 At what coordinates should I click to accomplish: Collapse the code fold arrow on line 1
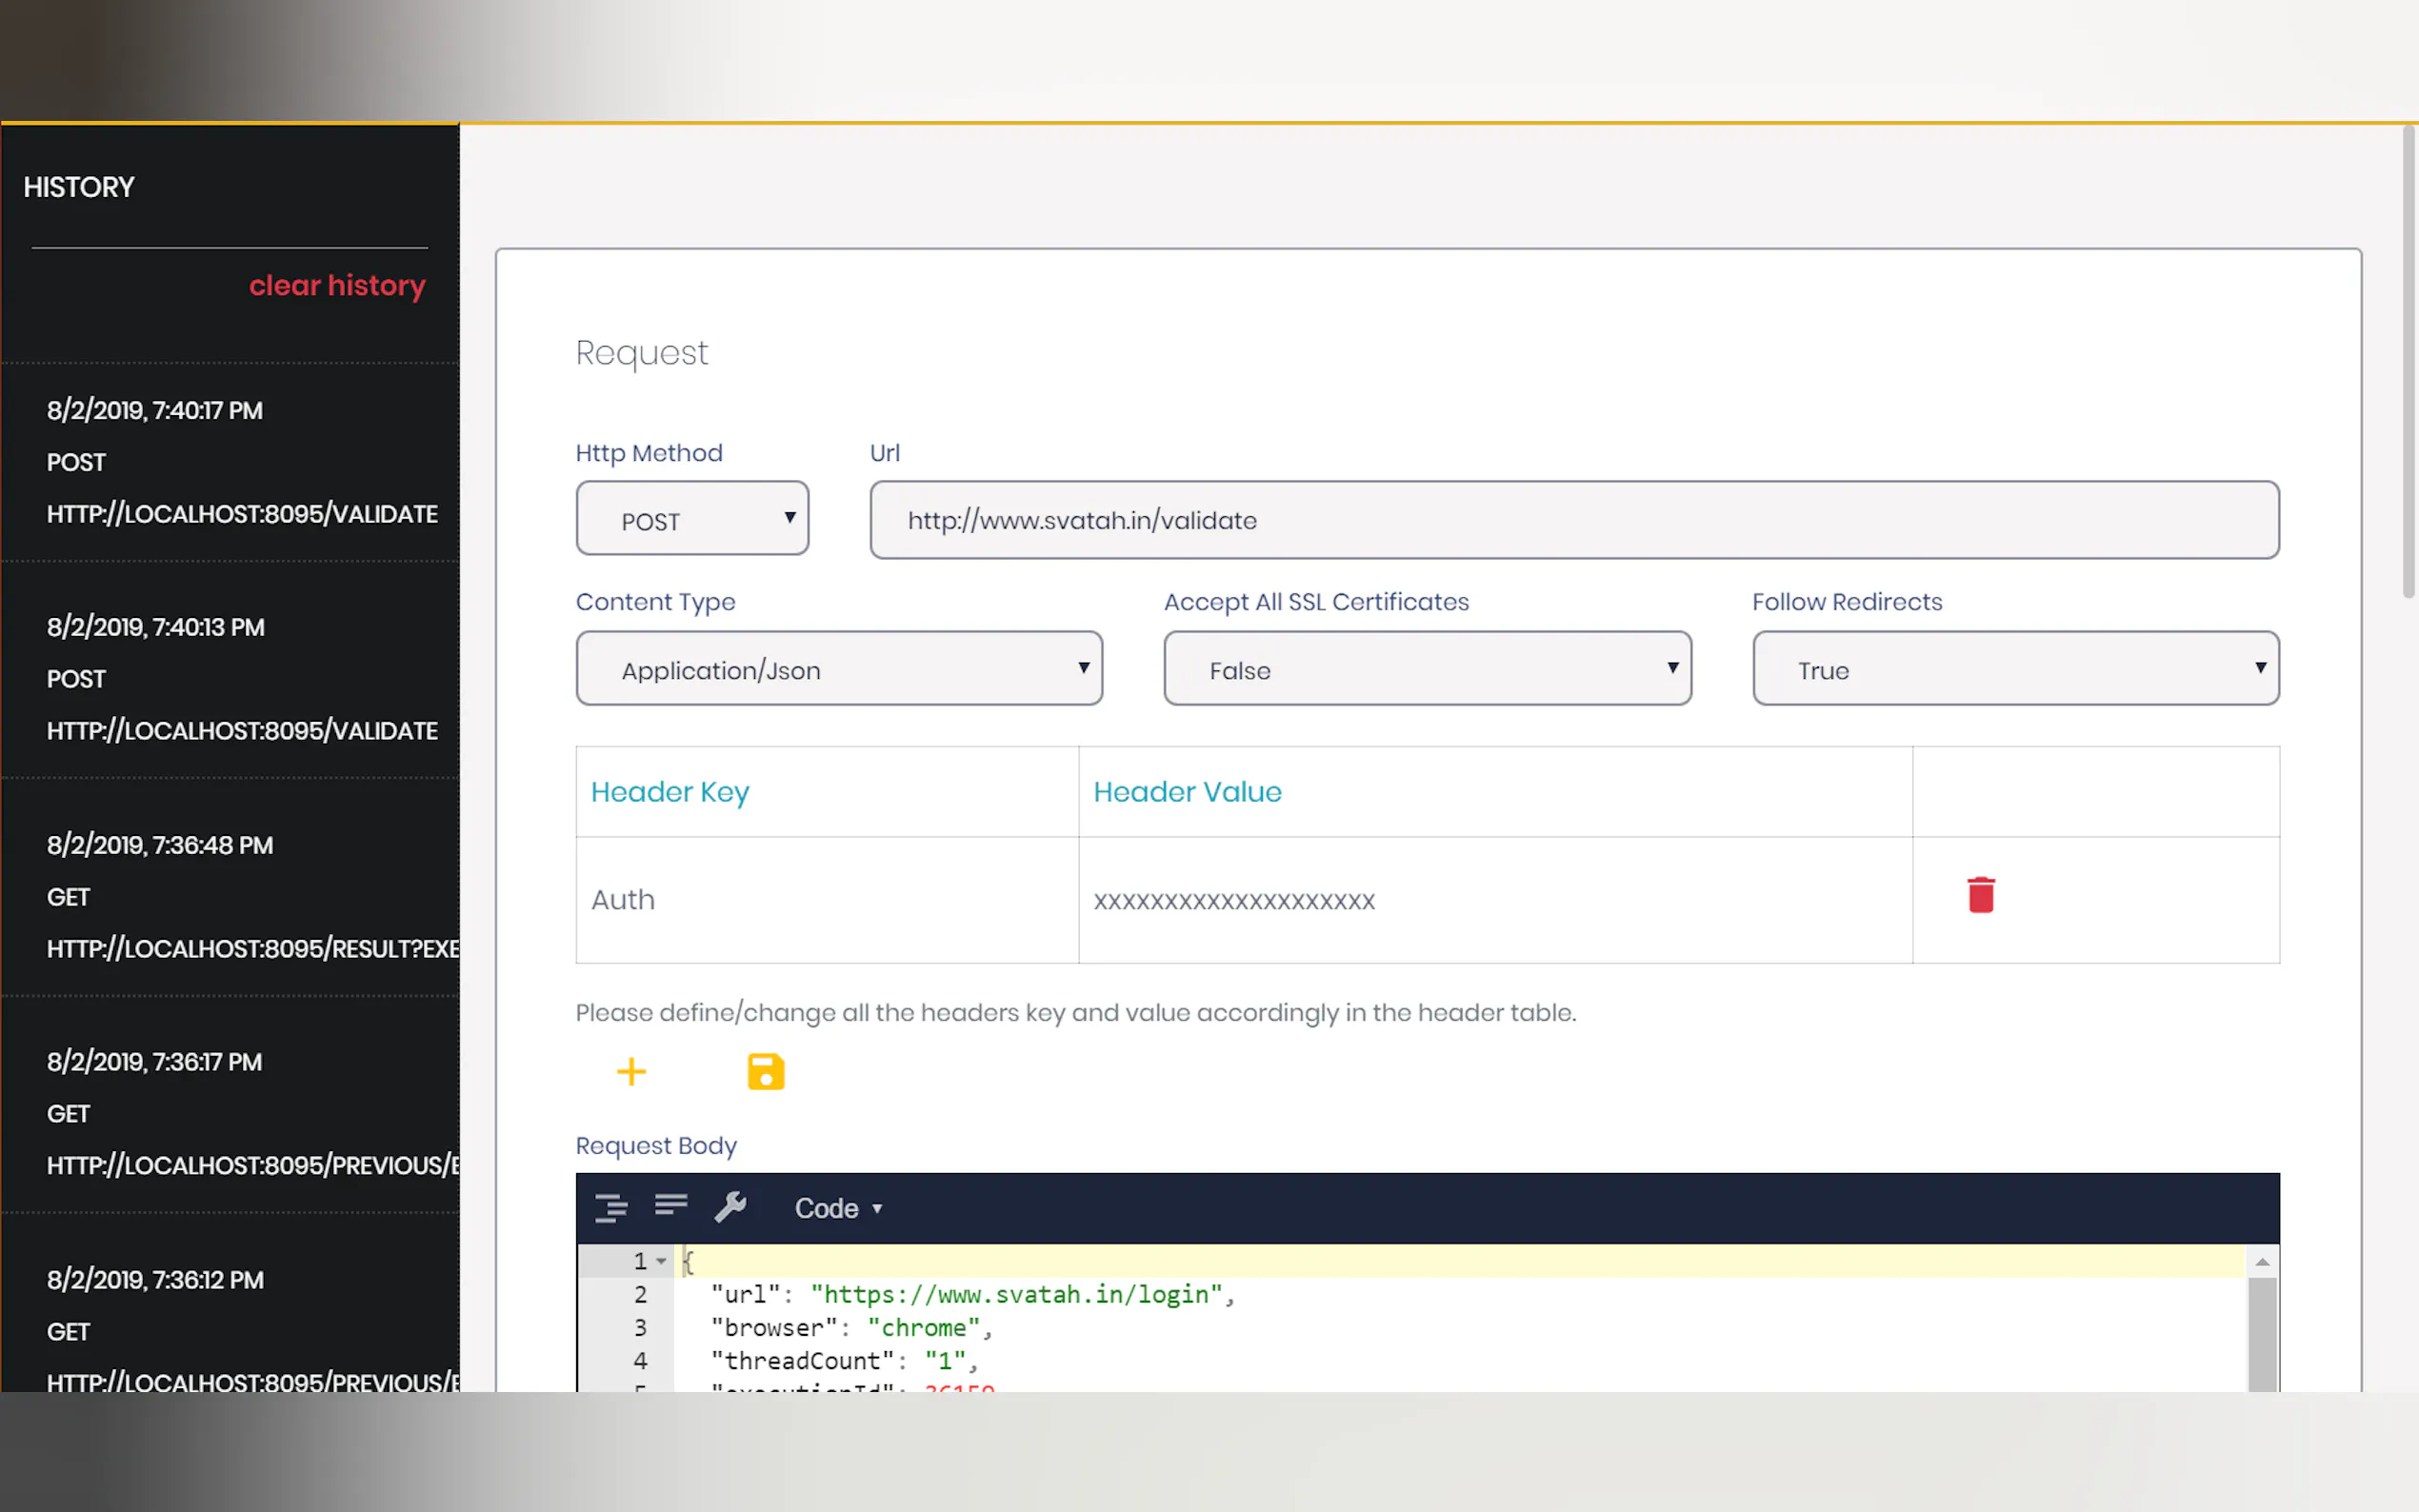[661, 1262]
